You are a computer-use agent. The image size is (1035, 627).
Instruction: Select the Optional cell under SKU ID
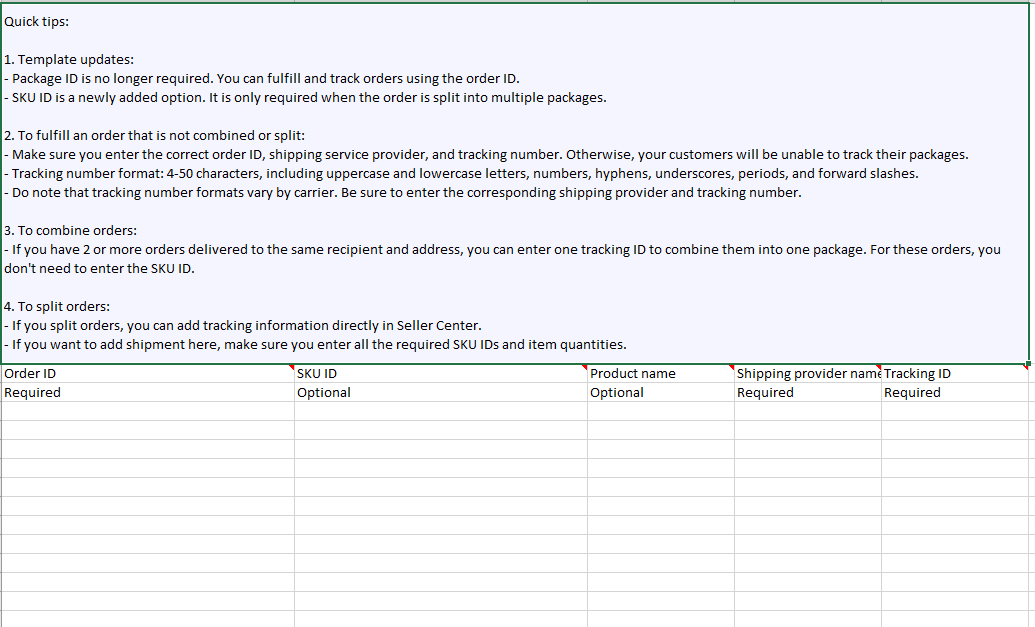(x=440, y=393)
